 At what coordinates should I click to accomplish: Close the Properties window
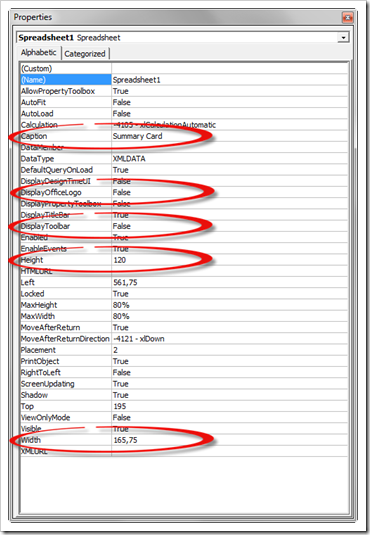coord(347,17)
